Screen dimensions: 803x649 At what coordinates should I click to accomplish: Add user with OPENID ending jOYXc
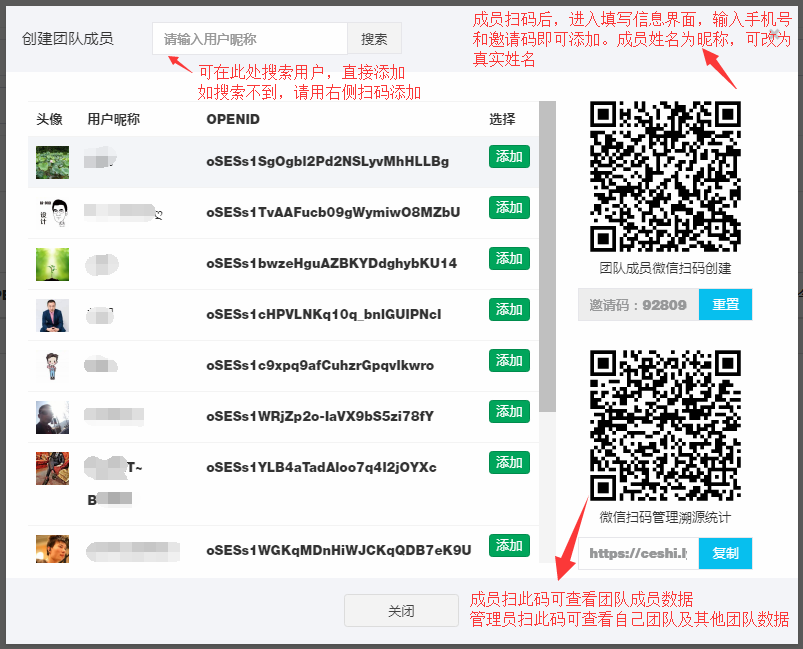(509, 463)
